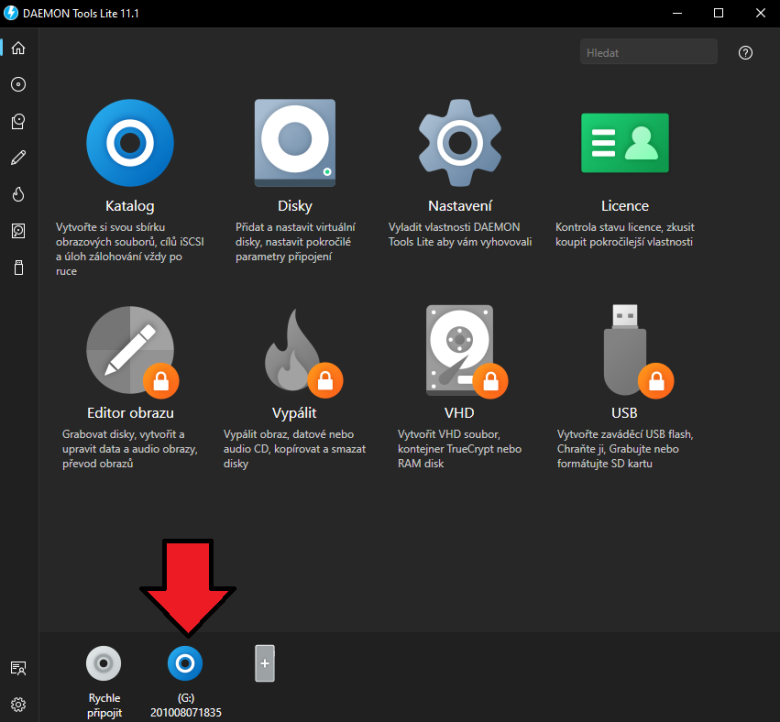Click the 201008071835 drive label

pyautogui.click(x=186, y=713)
